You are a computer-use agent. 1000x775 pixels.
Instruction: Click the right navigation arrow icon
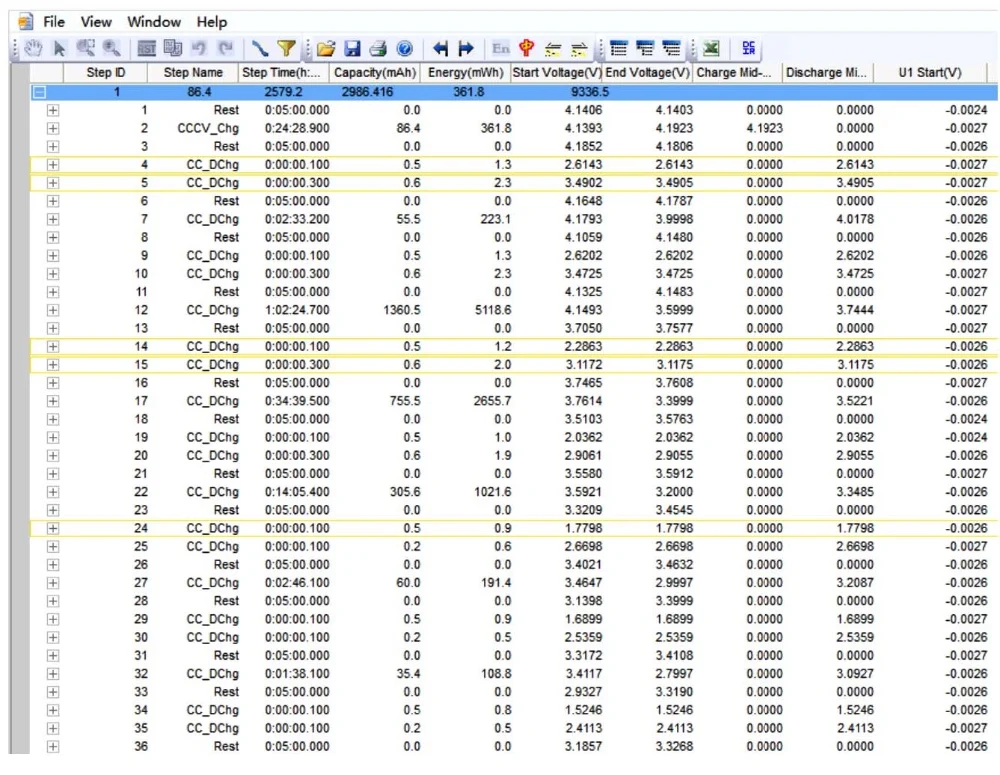click(465, 48)
